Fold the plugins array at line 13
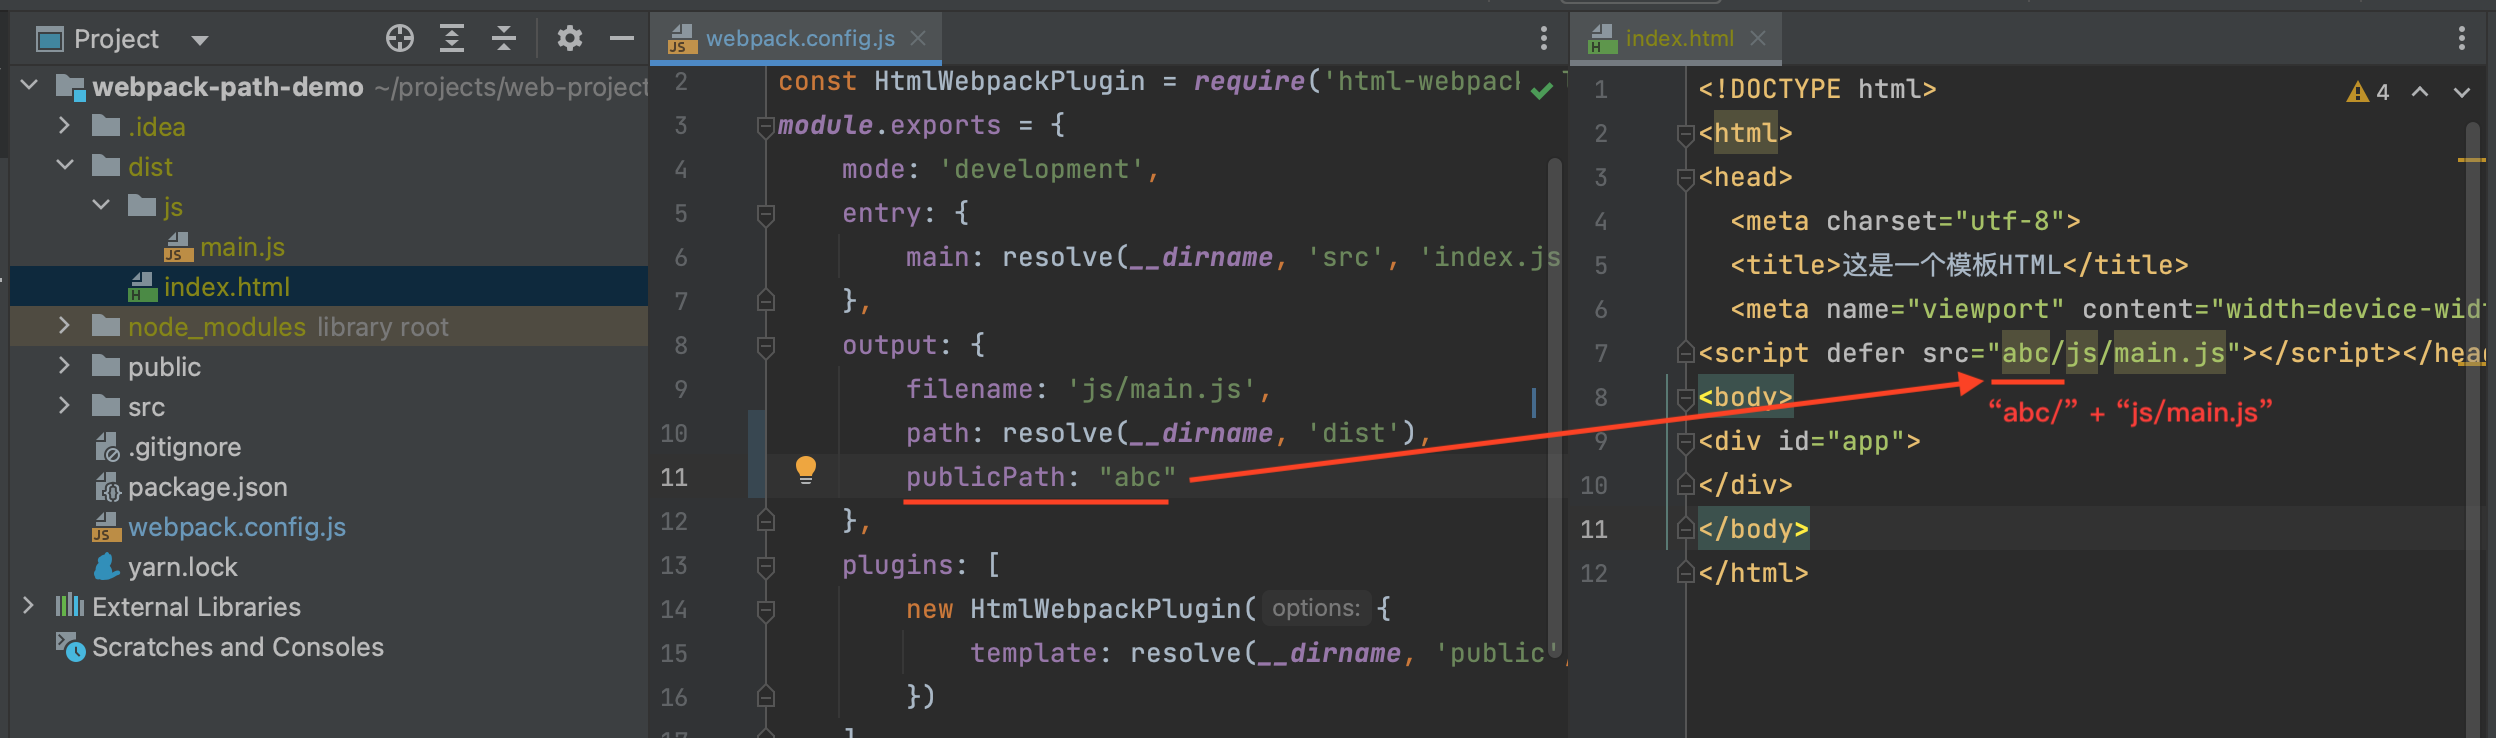Screen dimensions: 2496x738 (x=766, y=566)
